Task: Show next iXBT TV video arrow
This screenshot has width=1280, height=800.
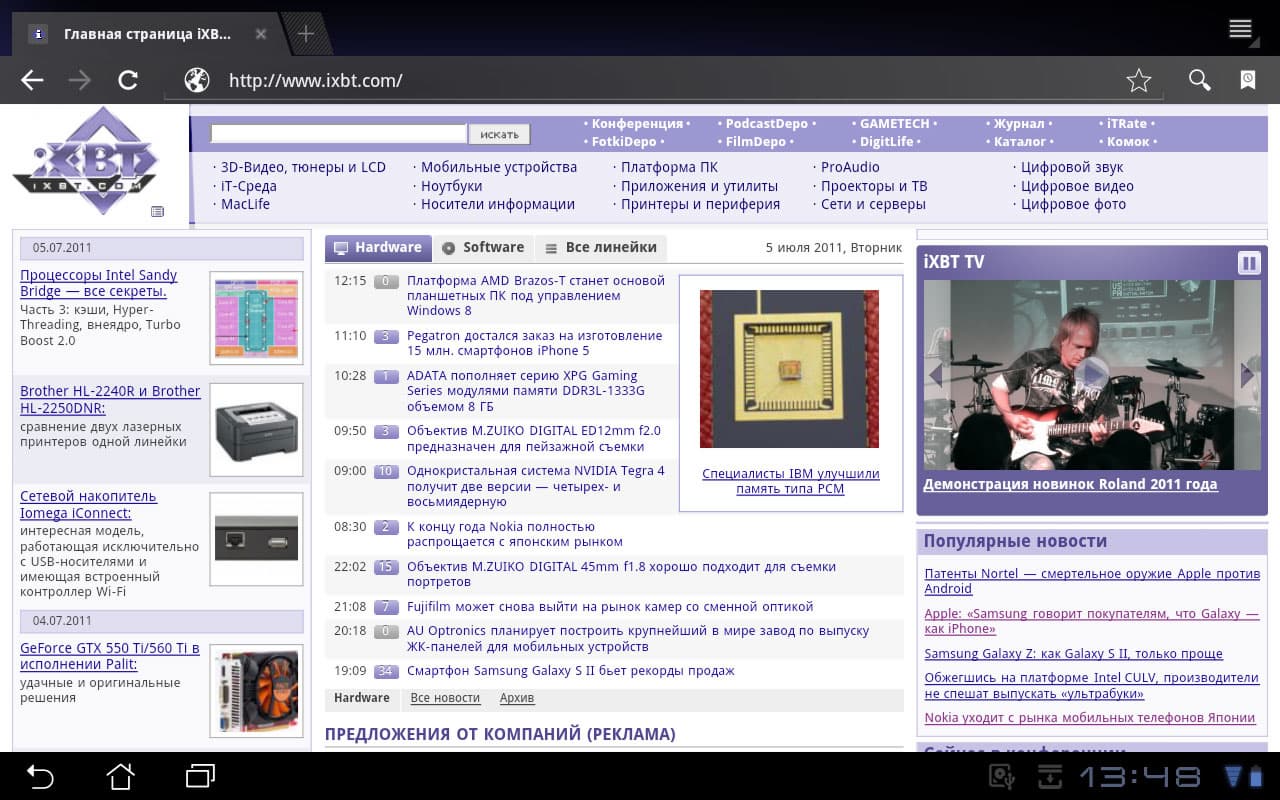Action: pyautogui.click(x=1247, y=375)
